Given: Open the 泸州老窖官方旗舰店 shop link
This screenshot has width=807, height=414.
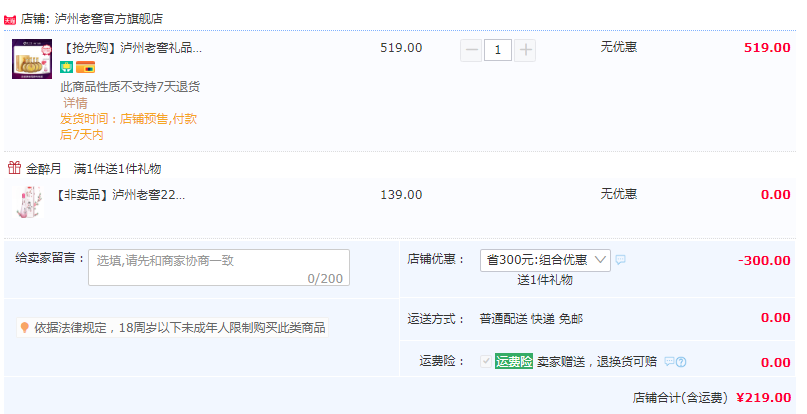Looking at the screenshot, I should (x=109, y=19).
